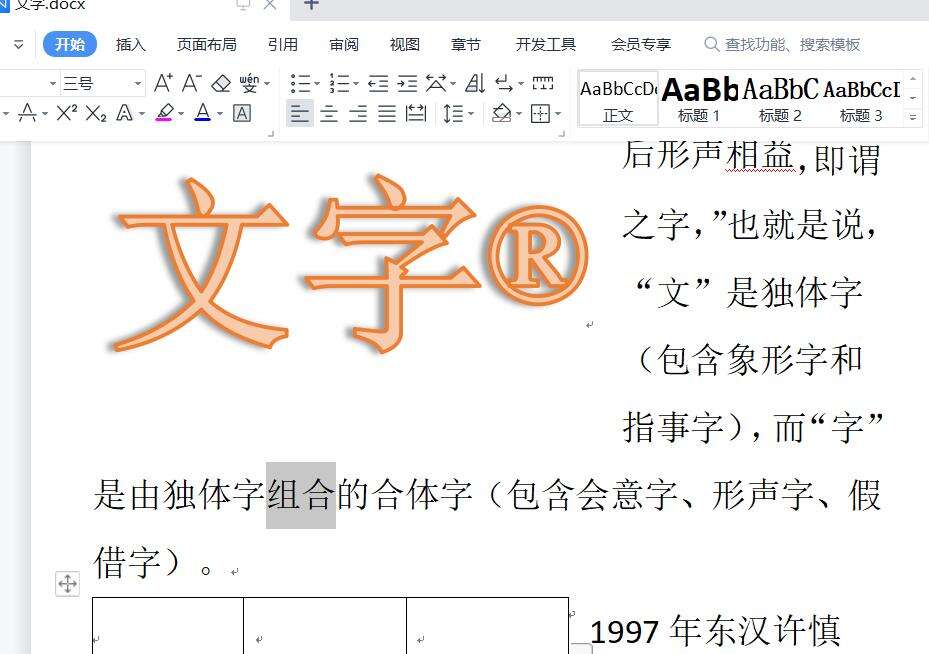Image resolution: width=929 pixels, height=654 pixels.
Task: Apply the 标题 1 style
Action: coord(699,100)
